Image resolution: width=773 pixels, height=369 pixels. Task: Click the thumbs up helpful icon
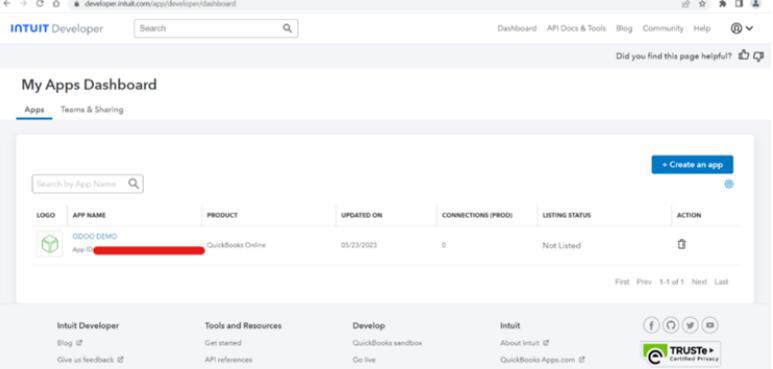click(x=743, y=56)
